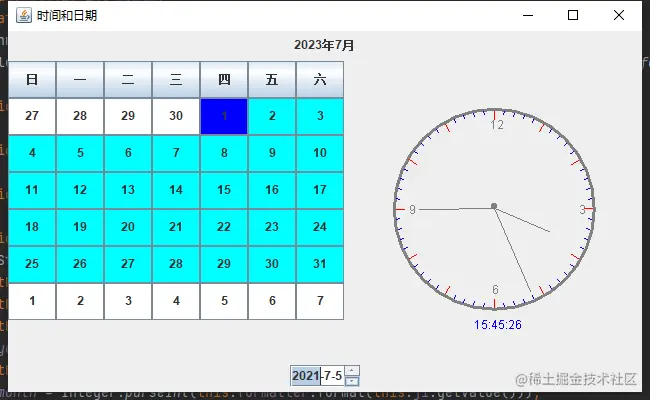This screenshot has height=400, width=650.
Task: Select day 19 in the calendar
Action: pos(80,227)
